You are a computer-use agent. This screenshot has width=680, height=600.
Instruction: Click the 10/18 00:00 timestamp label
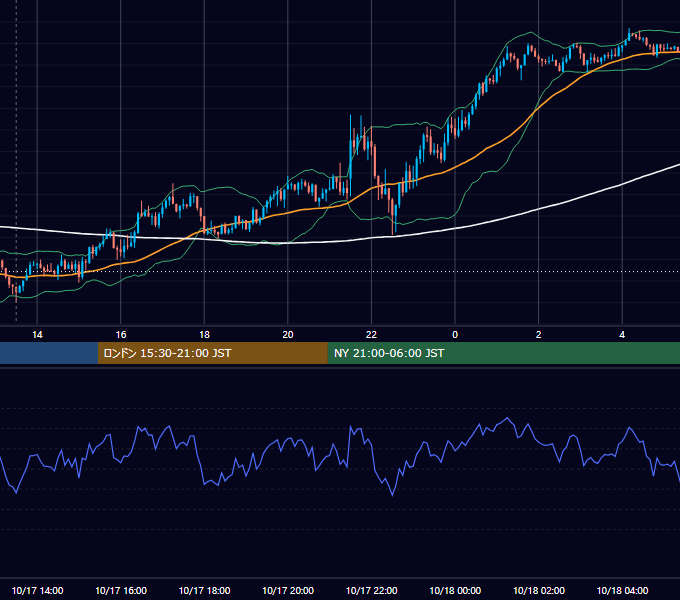455,590
